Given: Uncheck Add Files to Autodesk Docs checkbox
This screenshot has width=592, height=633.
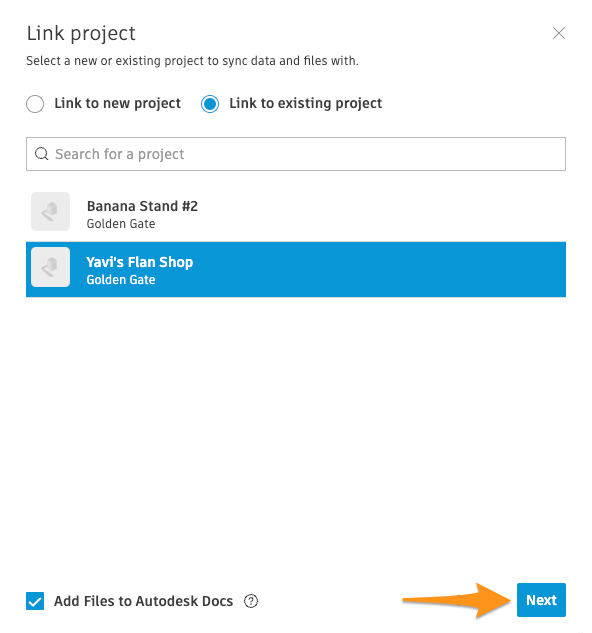Looking at the screenshot, I should pos(35,601).
